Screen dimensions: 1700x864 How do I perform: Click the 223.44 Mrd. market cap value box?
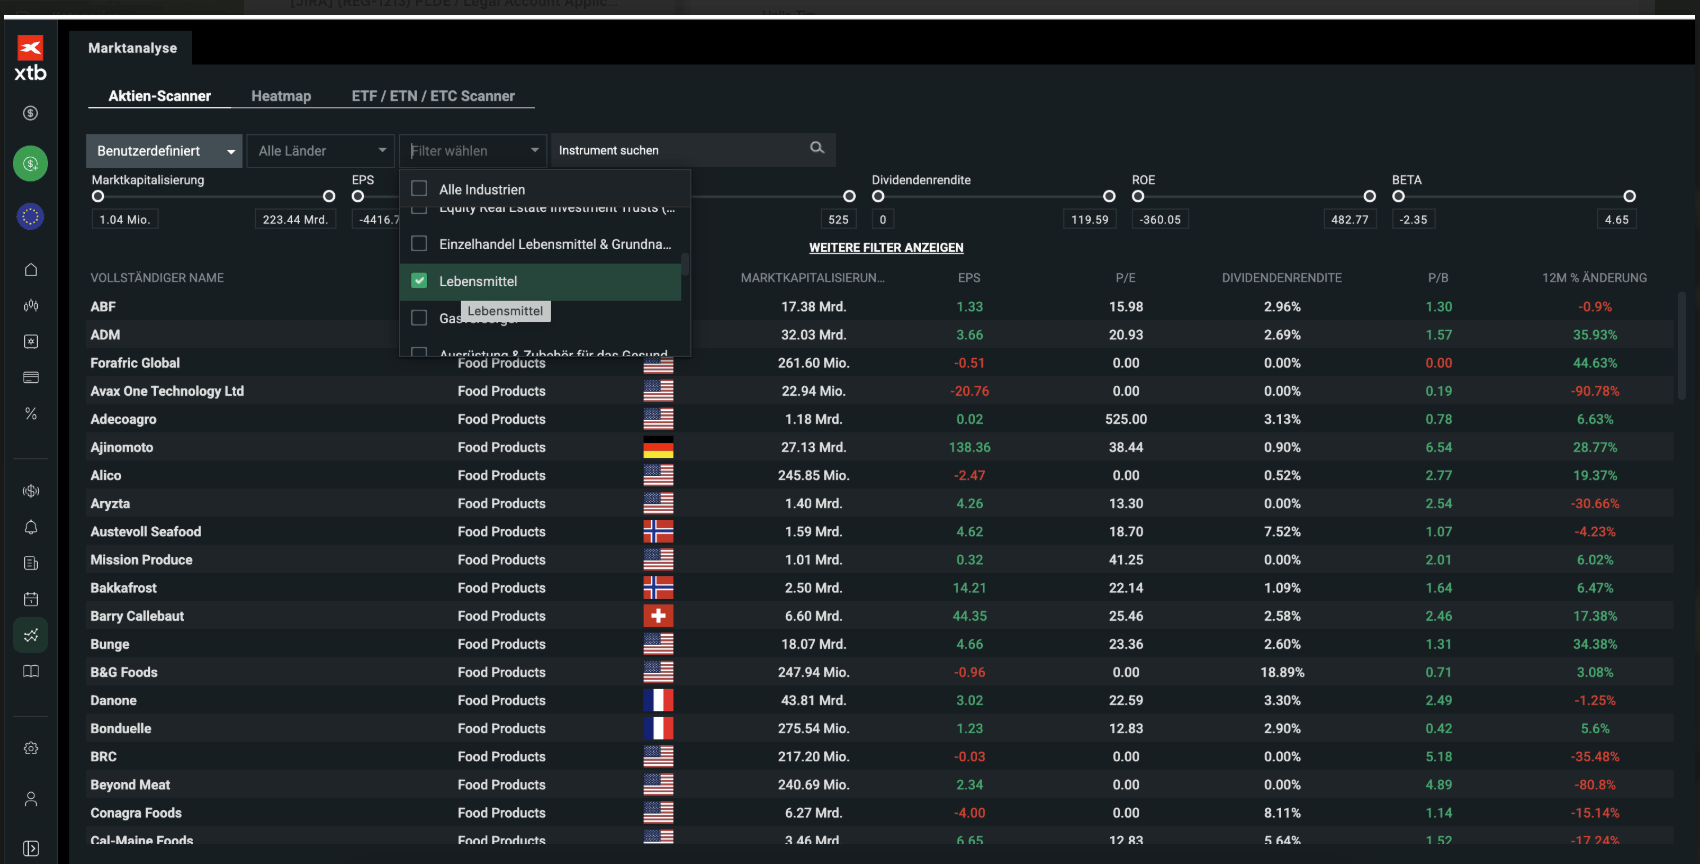click(295, 220)
